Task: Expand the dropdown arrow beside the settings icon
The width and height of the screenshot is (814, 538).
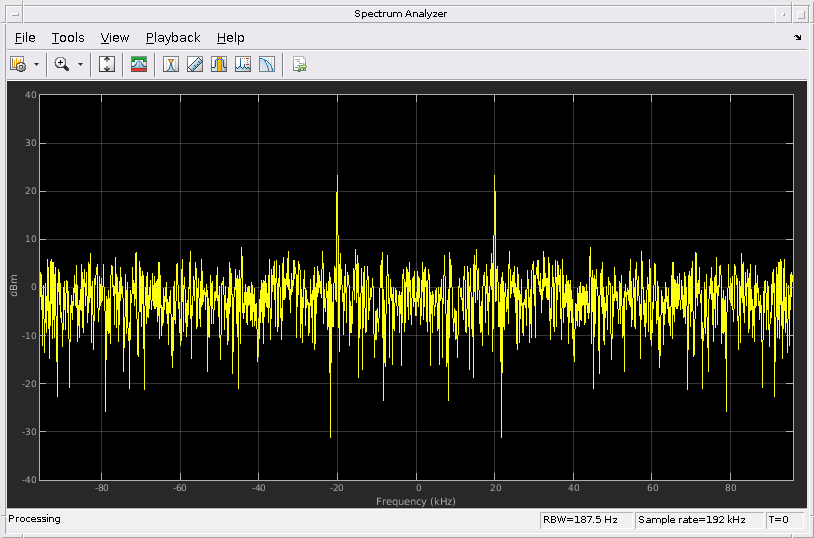Action: pyautogui.click(x=37, y=64)
